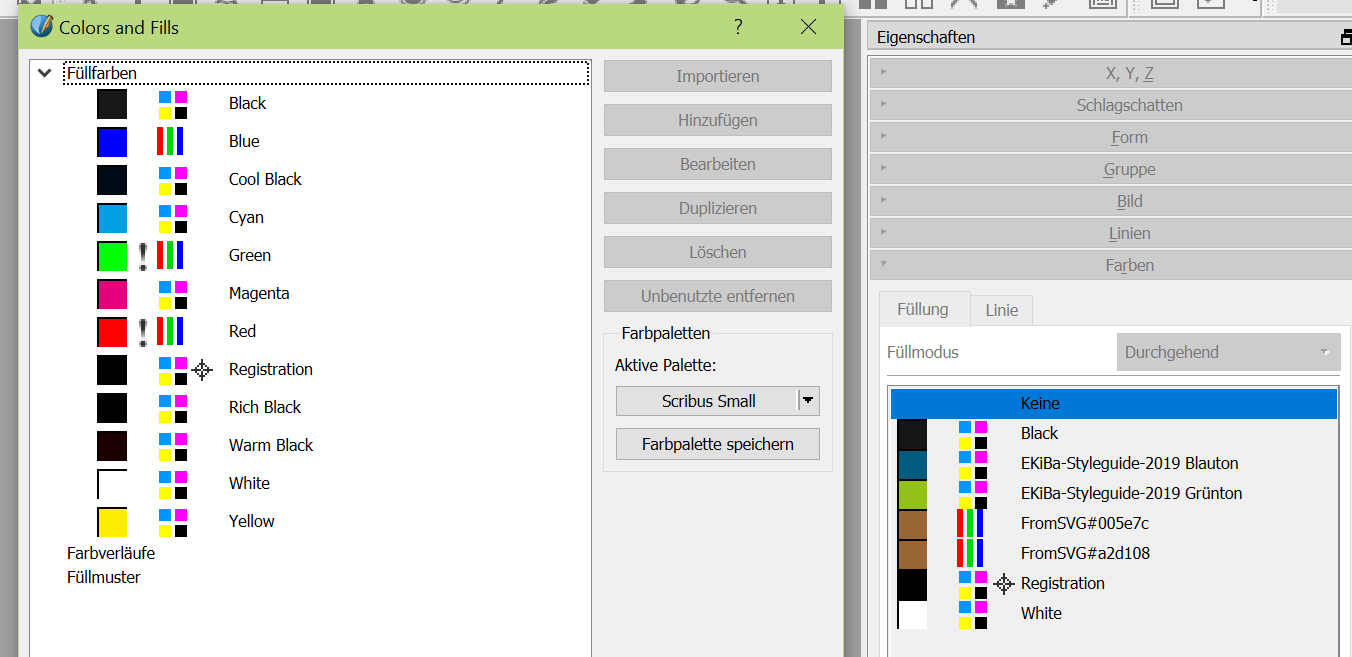This screenshot has width=1352, height=657.
Task: Select Farbverläufe in the tree
Action: point(111,553)
